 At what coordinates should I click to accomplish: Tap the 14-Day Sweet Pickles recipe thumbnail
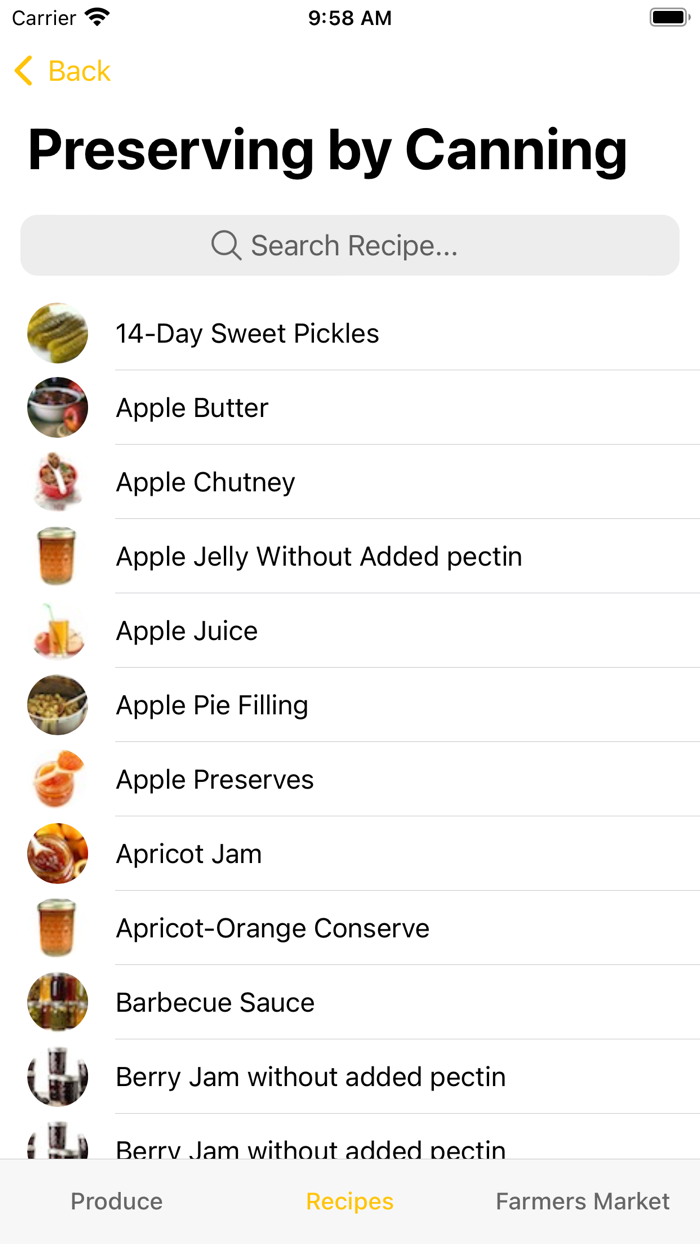point(57,333)
